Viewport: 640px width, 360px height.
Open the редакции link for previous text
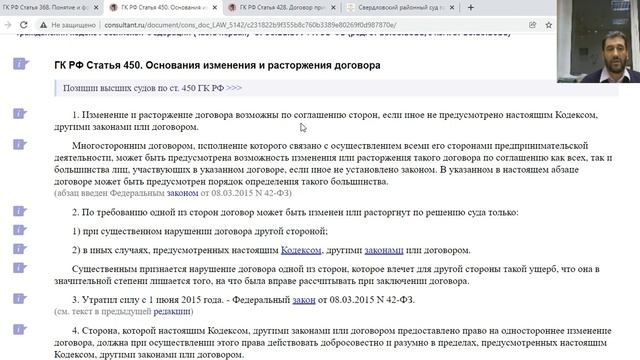(172, 311)
